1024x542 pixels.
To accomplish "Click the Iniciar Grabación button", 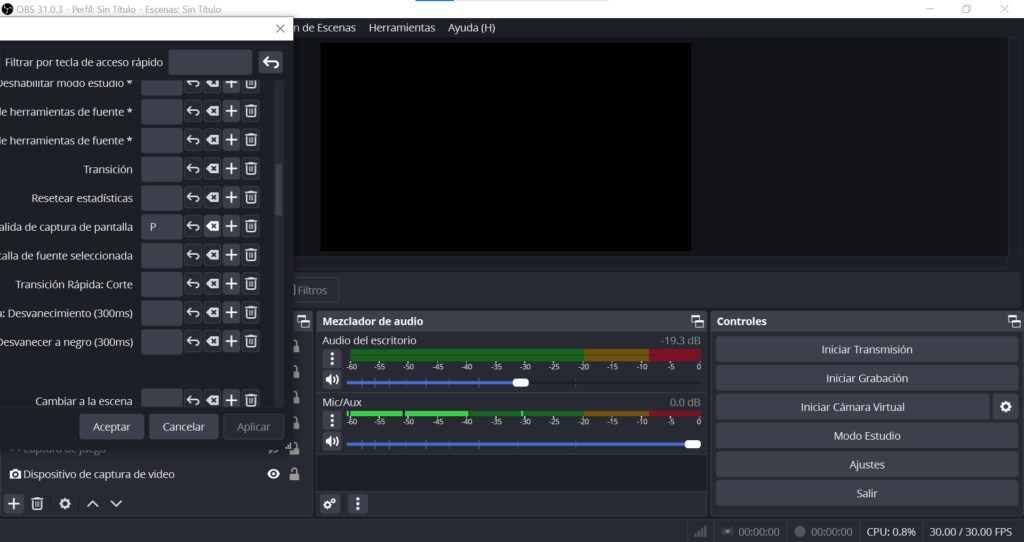I will pyautogui.click(x=866, y=378).
